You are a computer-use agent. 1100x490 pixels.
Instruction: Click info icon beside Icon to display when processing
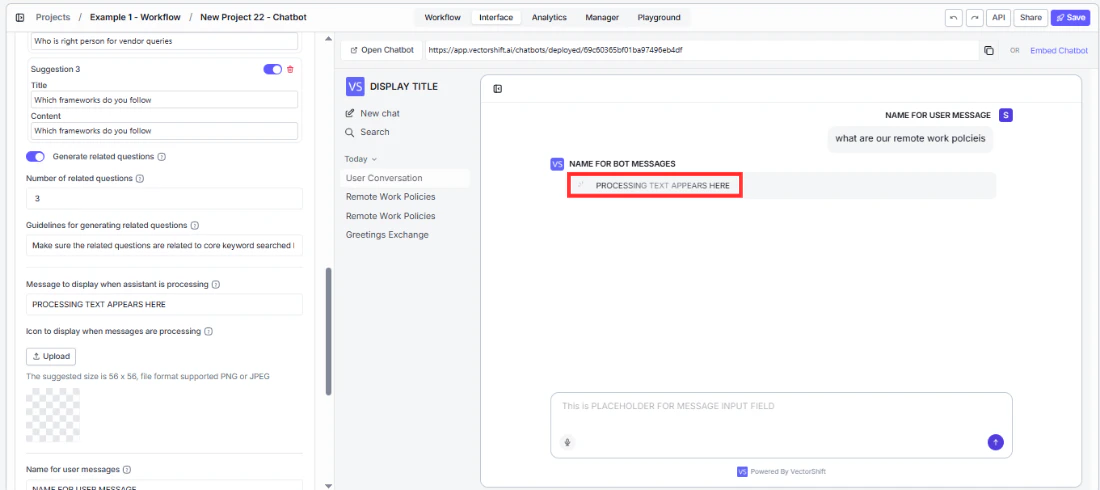click(208, 331)
